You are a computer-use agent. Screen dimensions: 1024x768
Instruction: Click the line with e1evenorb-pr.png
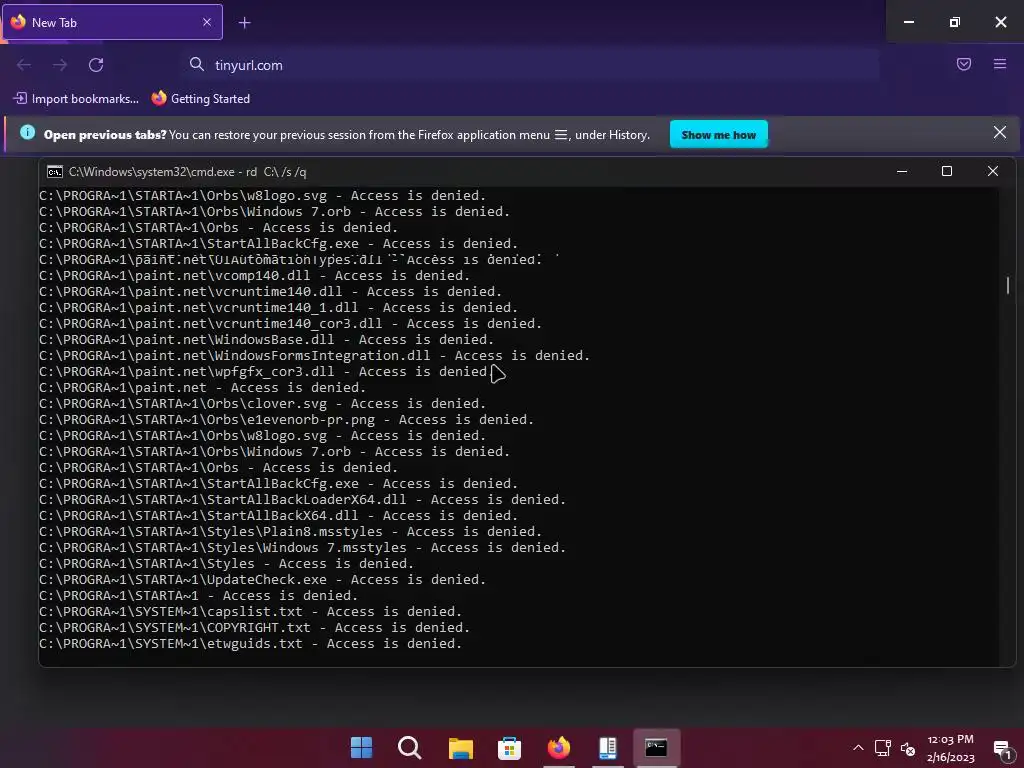click(286, 419)
